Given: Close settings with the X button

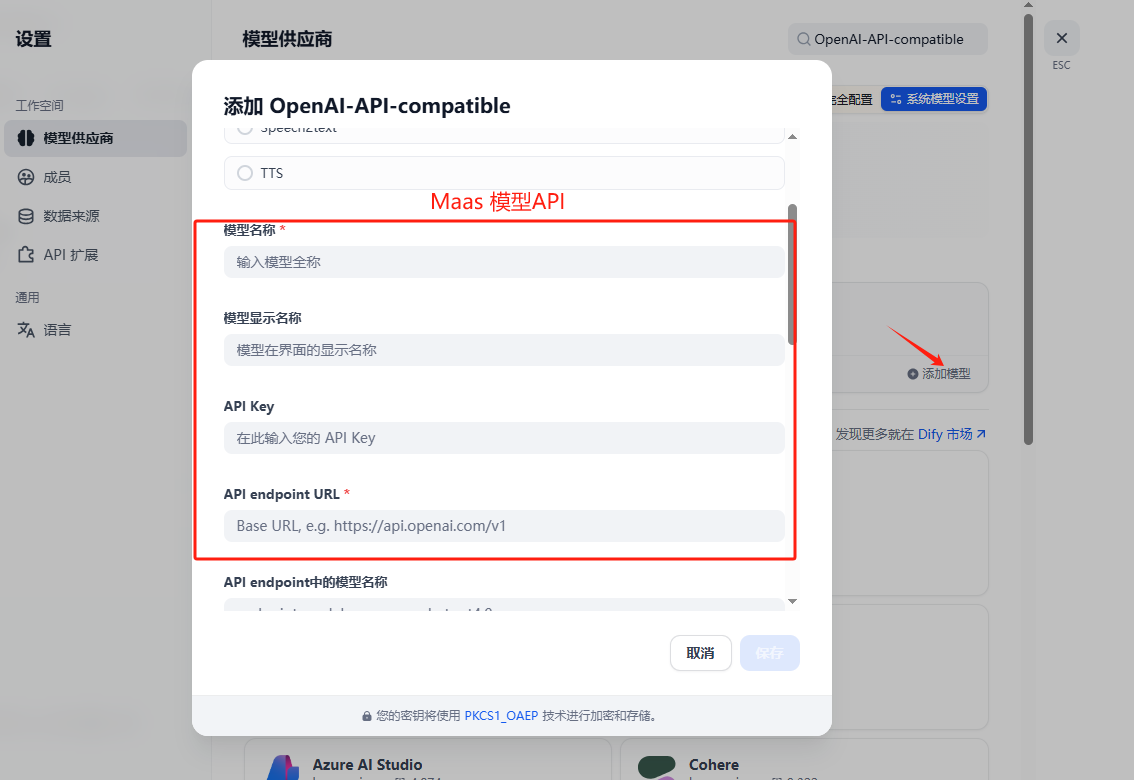Looking at the screenshot, I should tap(1062, 38).
